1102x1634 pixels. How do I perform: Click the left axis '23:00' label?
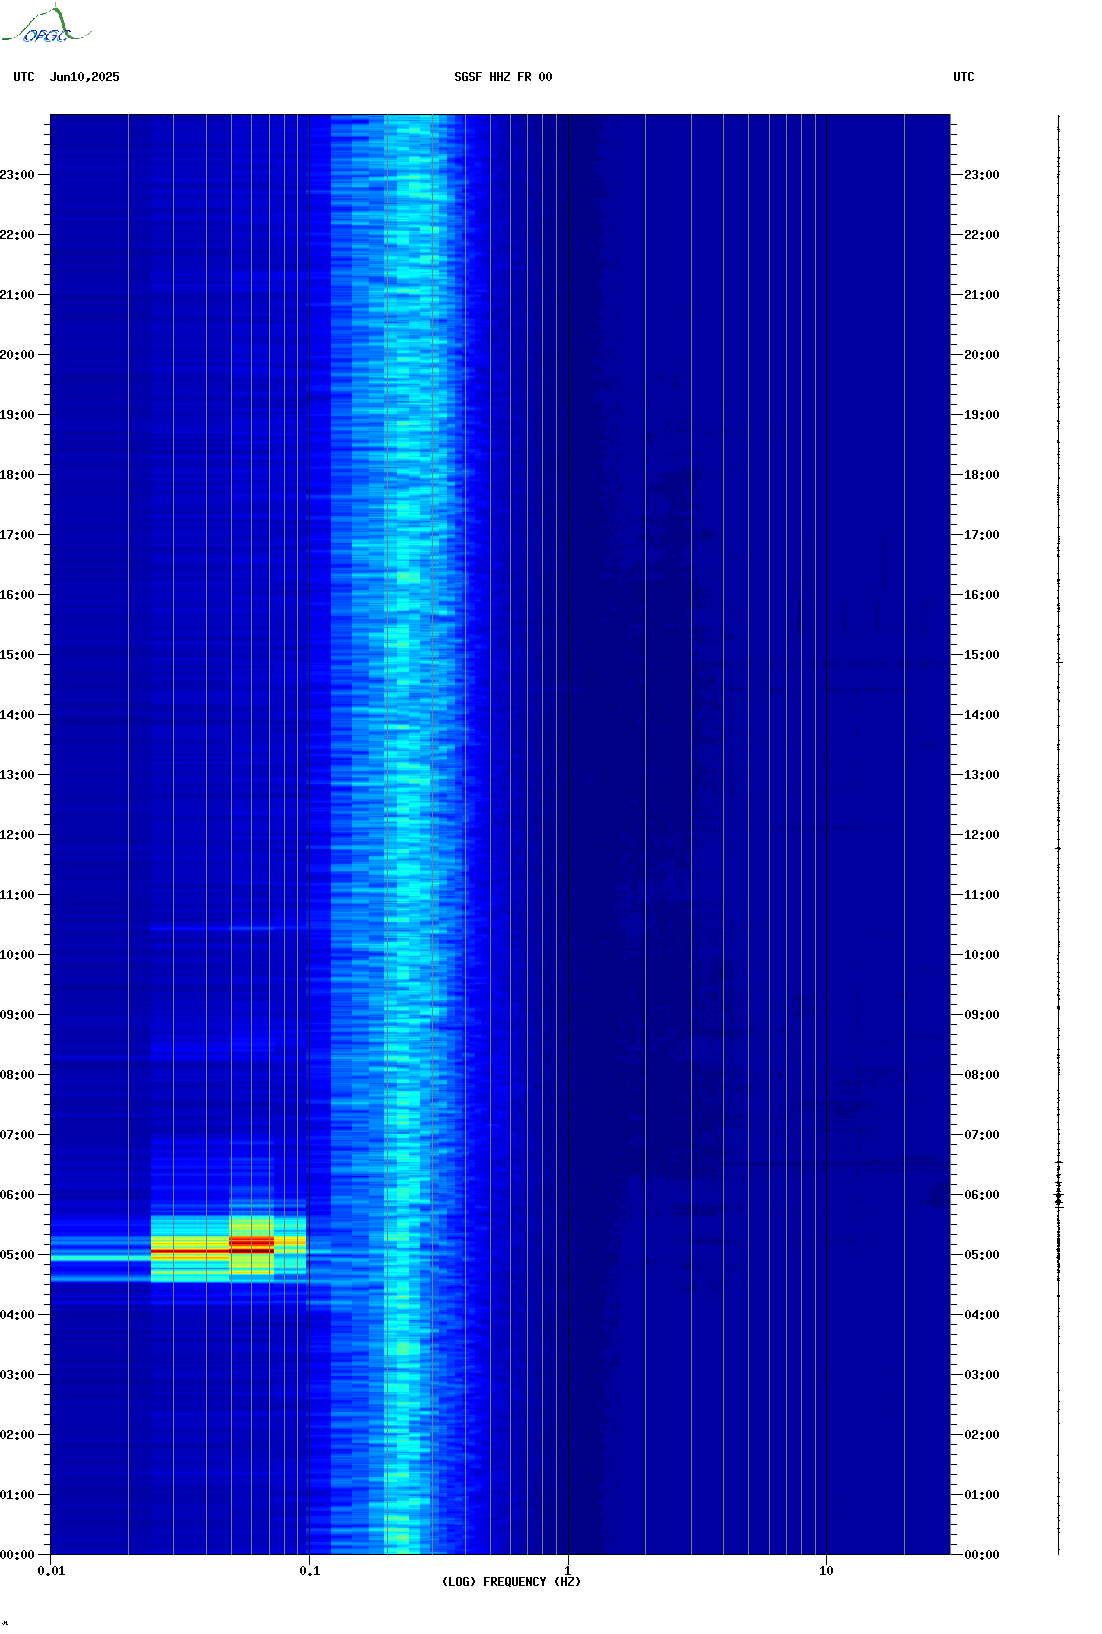tap(17, 175)
